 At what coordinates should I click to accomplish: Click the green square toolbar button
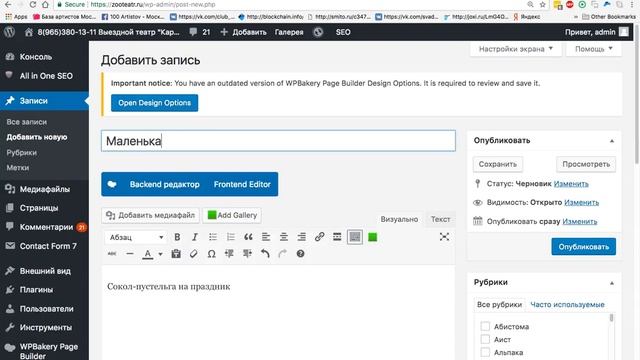tap(372, 237)
